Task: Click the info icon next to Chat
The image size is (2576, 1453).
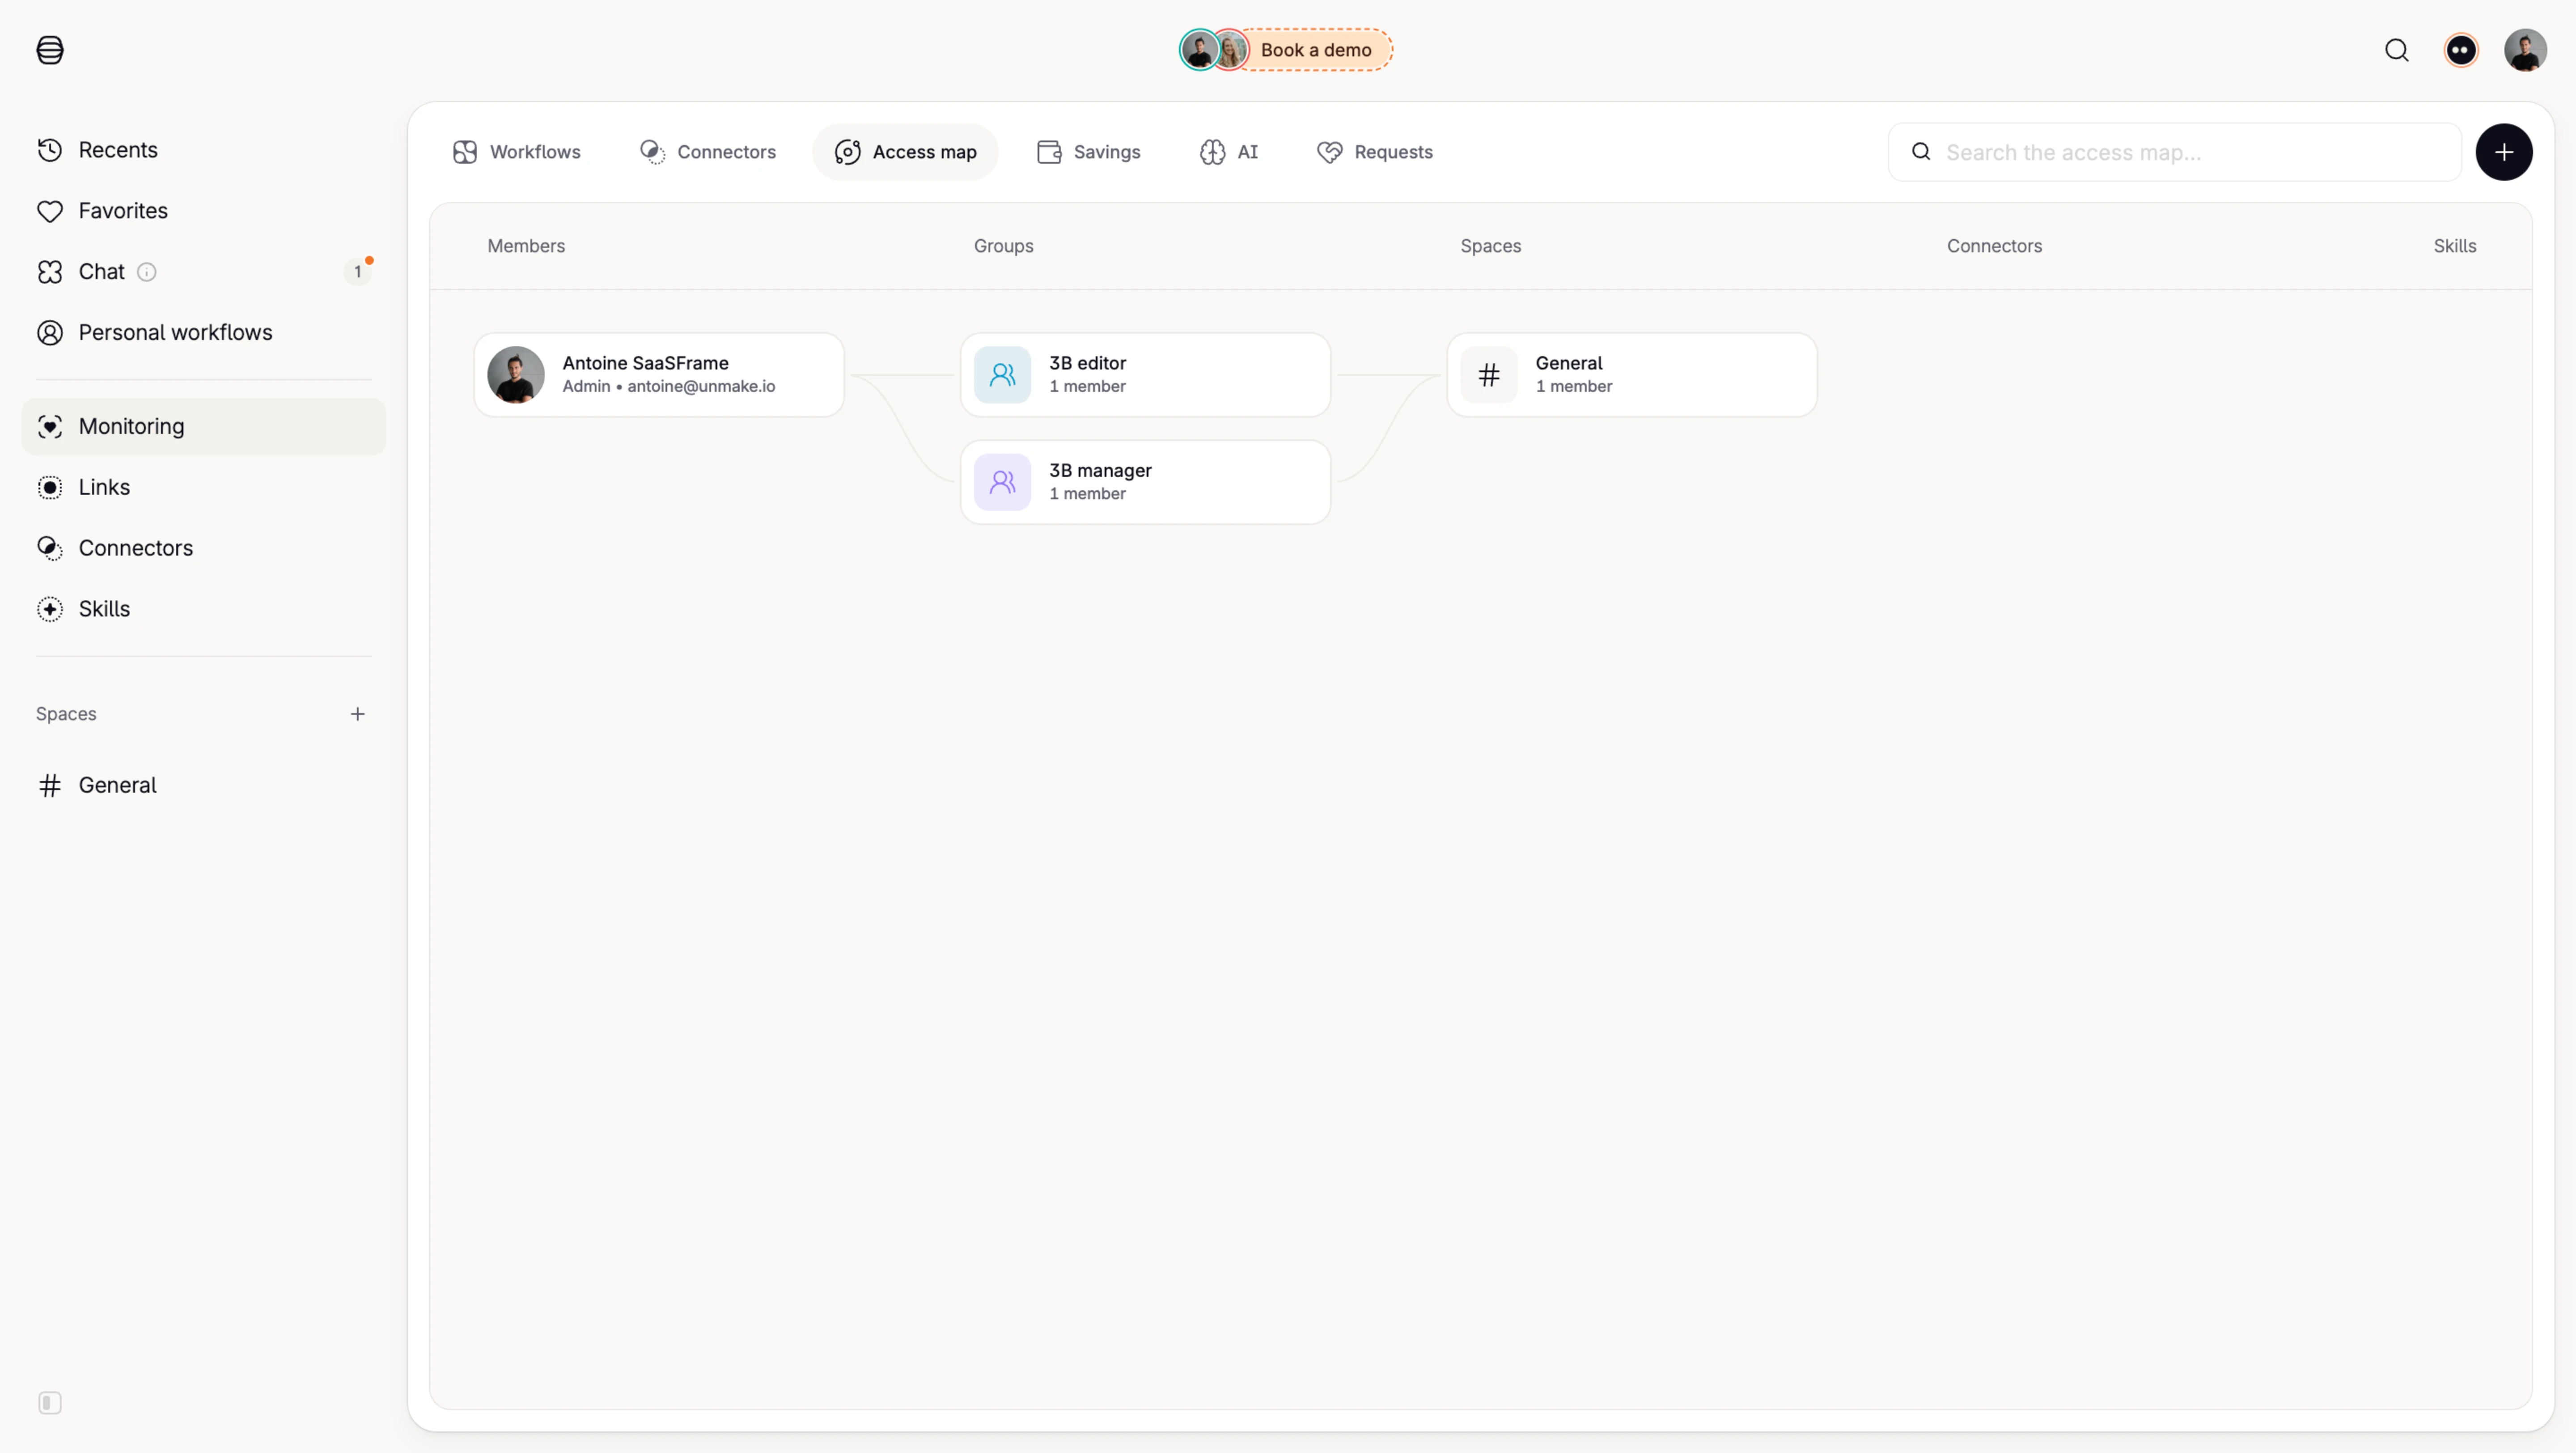Action: coord(147,272)
